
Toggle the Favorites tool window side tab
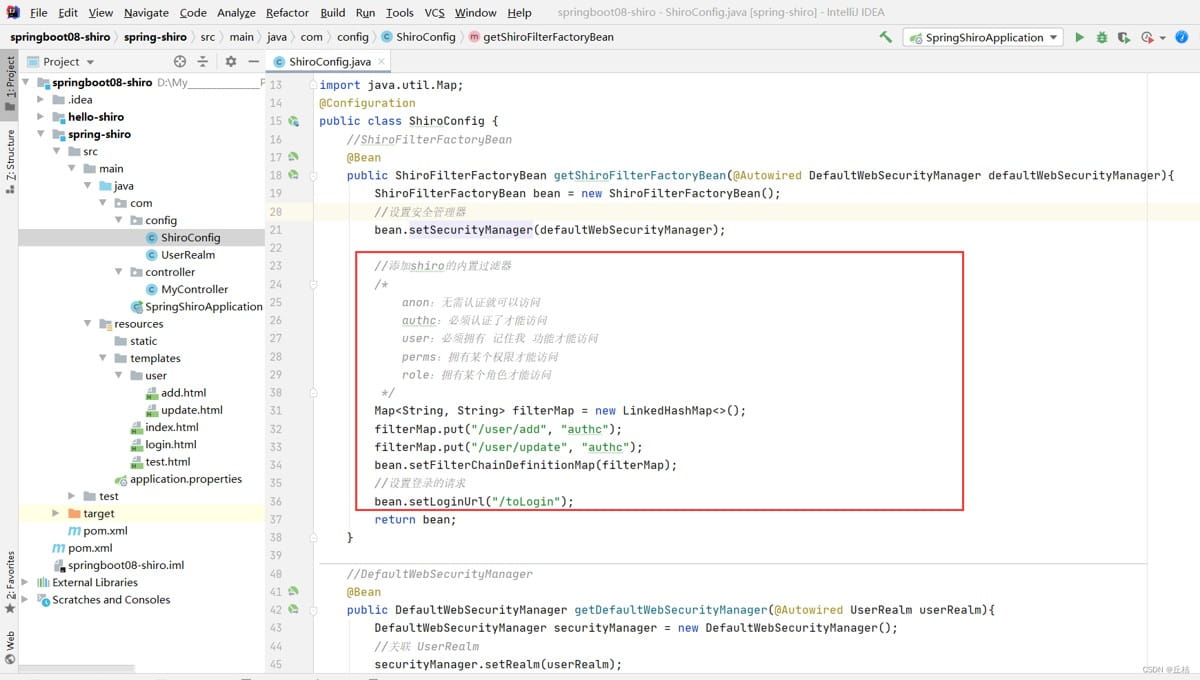tap(10, 580)
